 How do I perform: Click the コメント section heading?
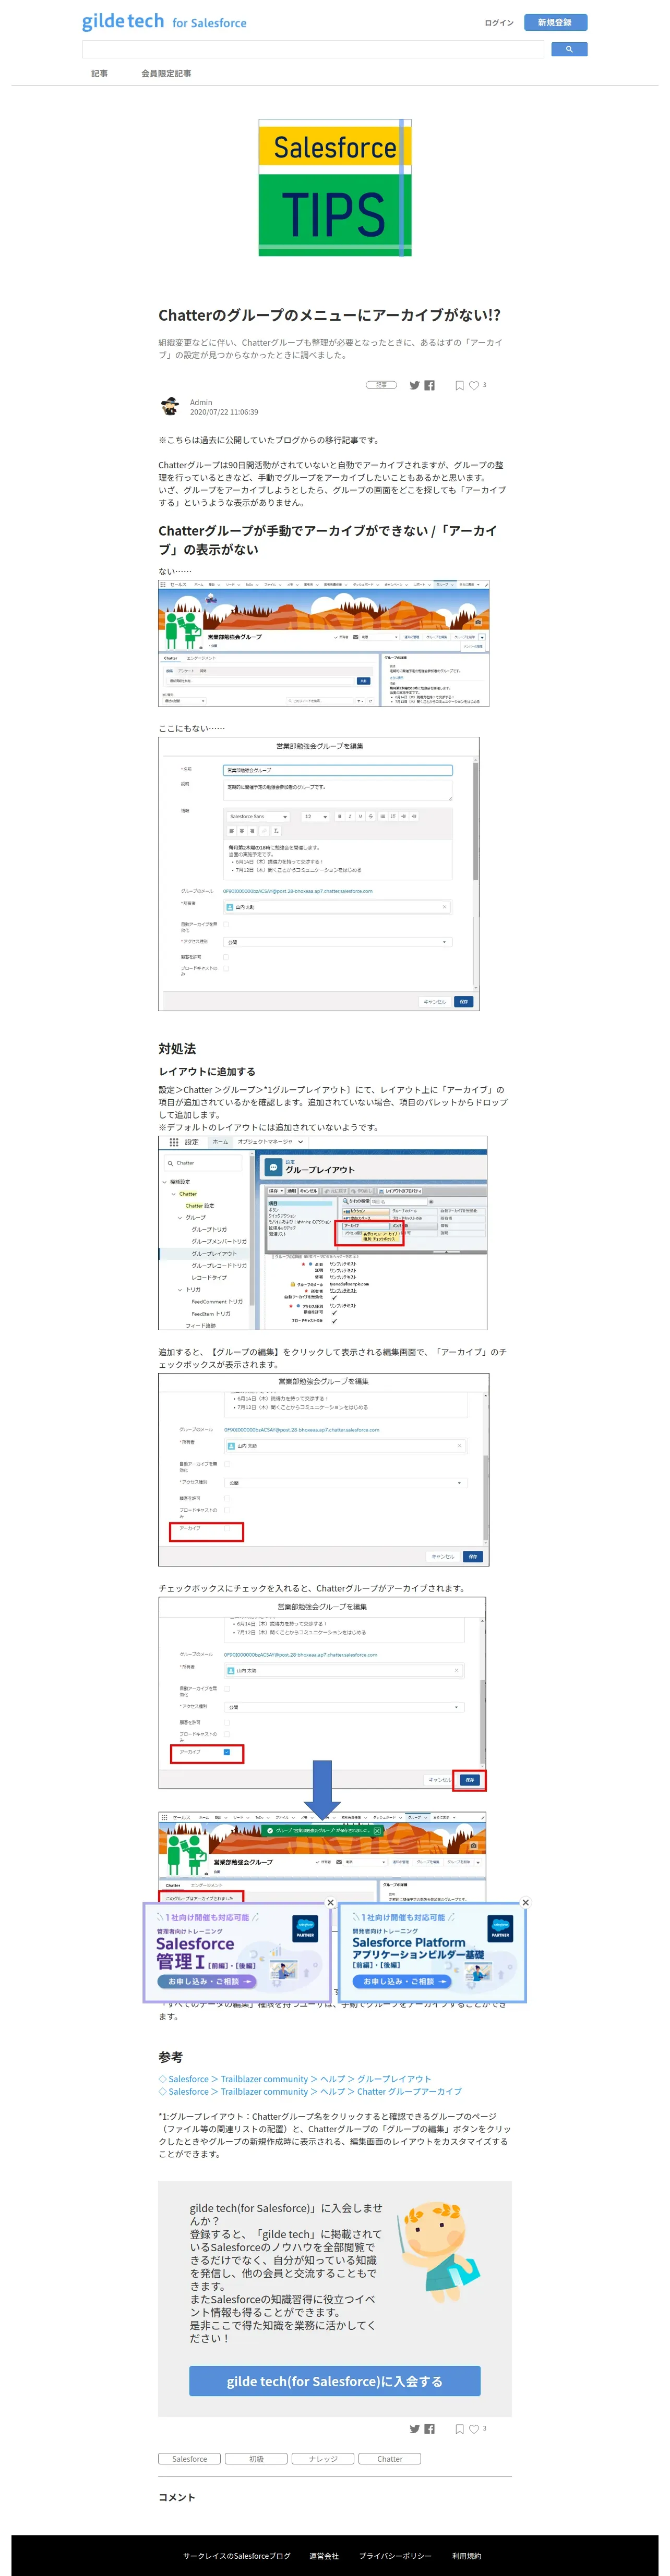[x=177, y=2497]
